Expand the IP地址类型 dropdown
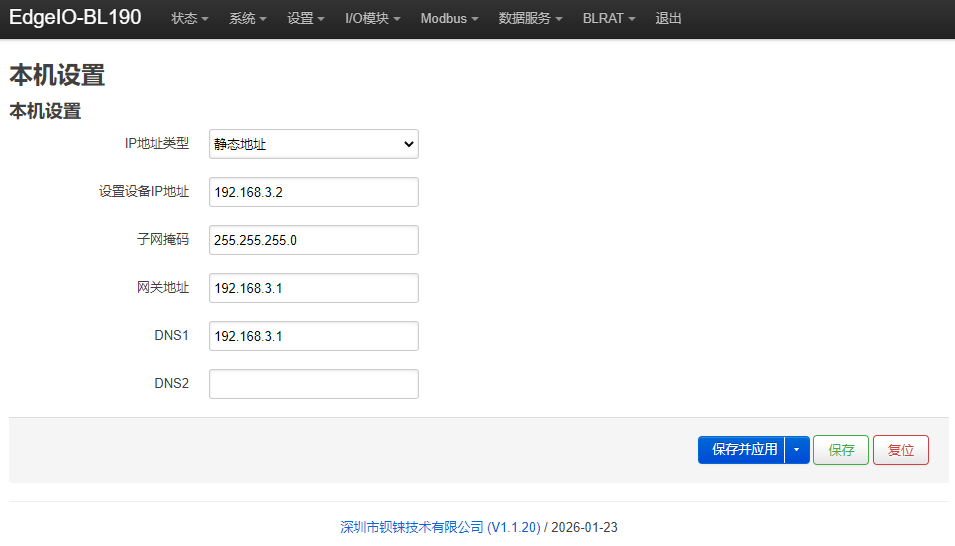The height and width of the screenshot is (546, 955). (x=314, y=144)
